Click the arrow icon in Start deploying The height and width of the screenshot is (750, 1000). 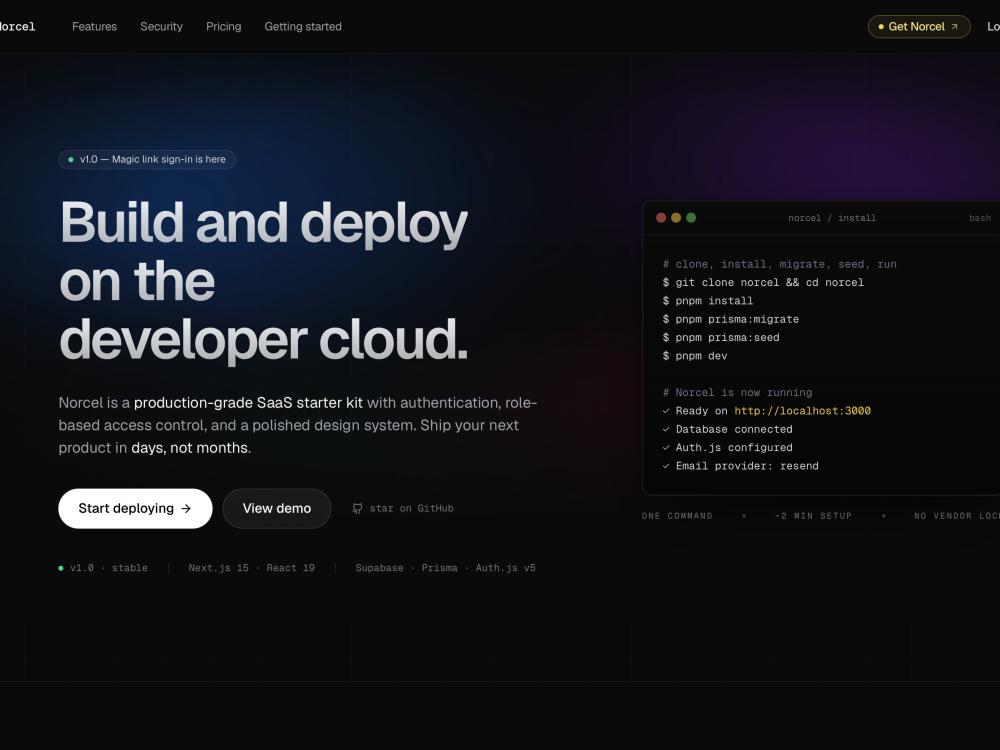[186, 508]
